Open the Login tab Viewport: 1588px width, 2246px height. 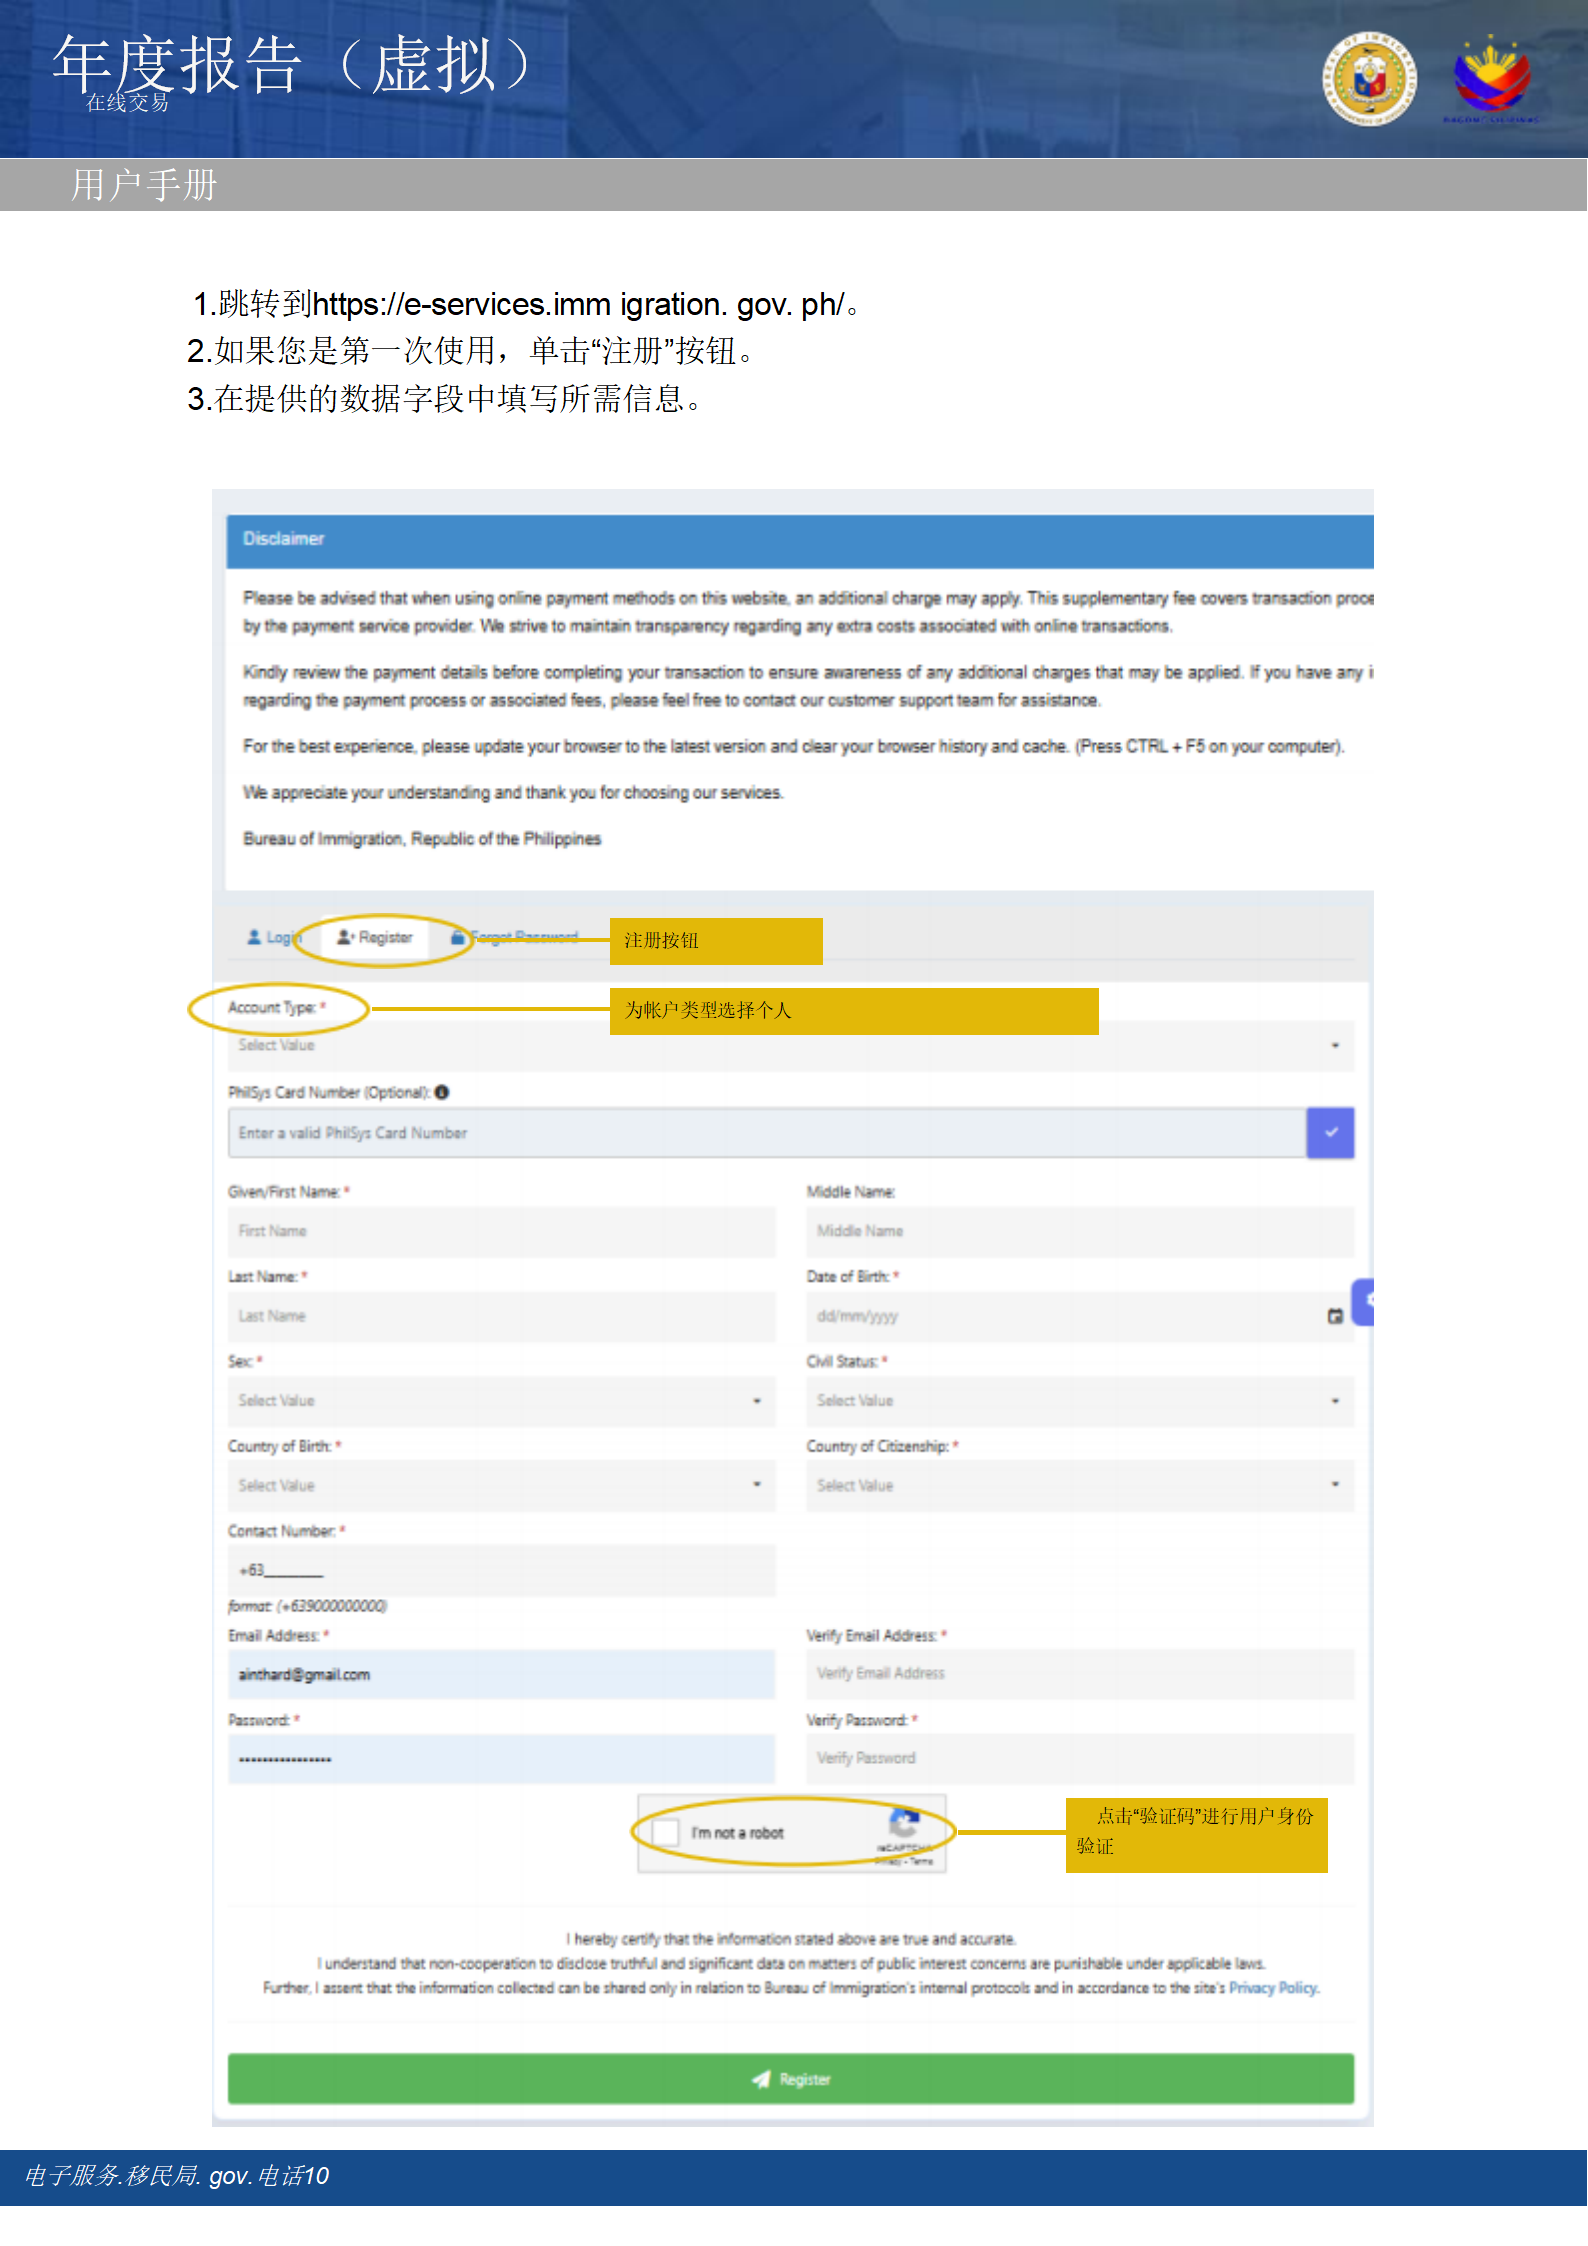274,937
